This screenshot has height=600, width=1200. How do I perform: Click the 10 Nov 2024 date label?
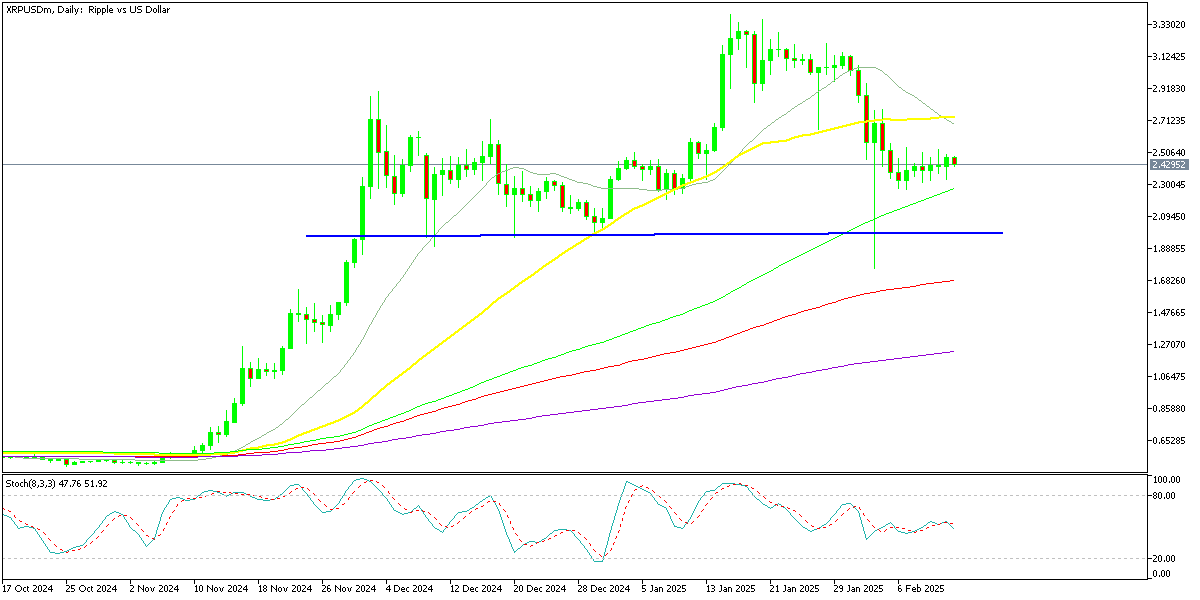pos(219,590)
